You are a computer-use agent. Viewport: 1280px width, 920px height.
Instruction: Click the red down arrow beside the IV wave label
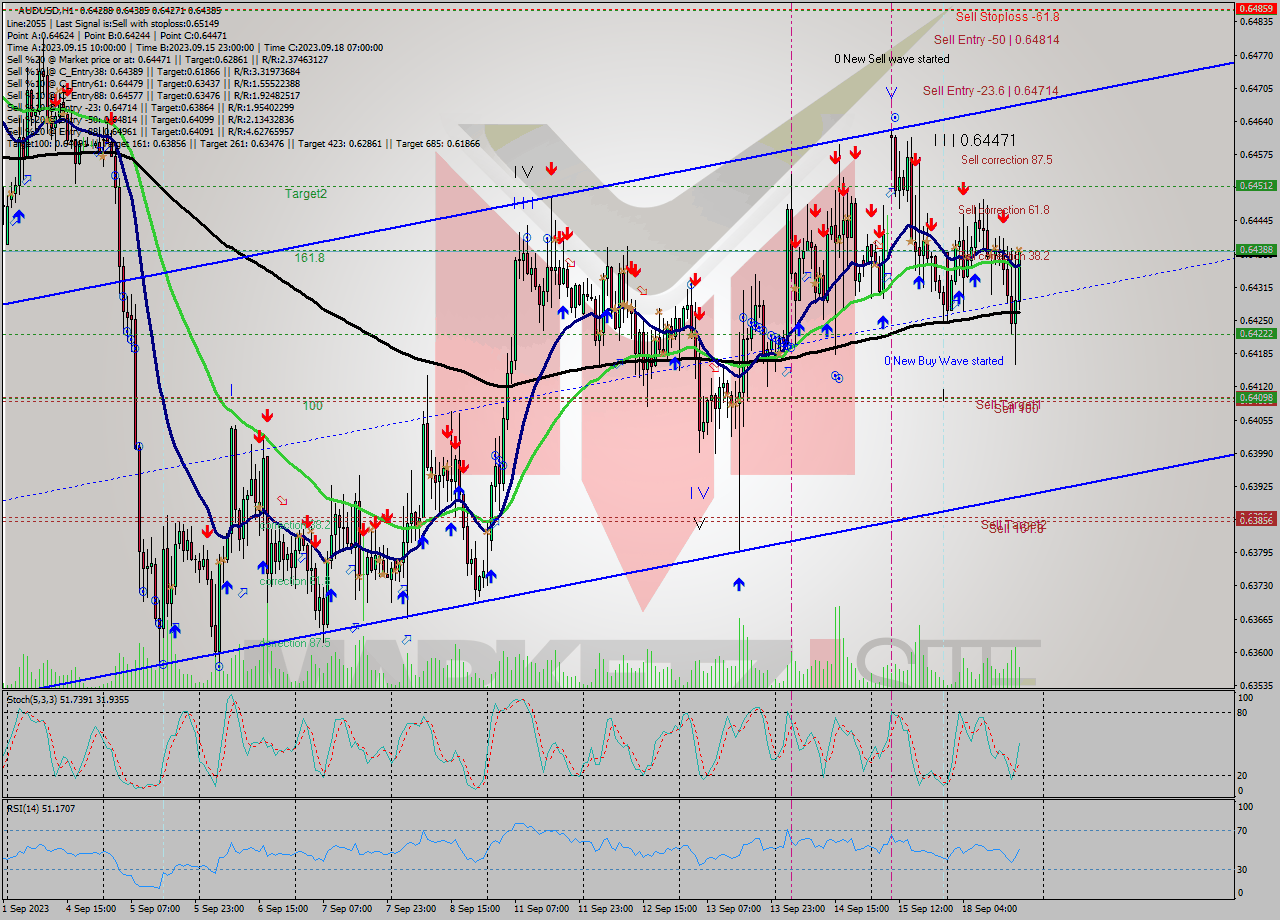tap(550, 170)
